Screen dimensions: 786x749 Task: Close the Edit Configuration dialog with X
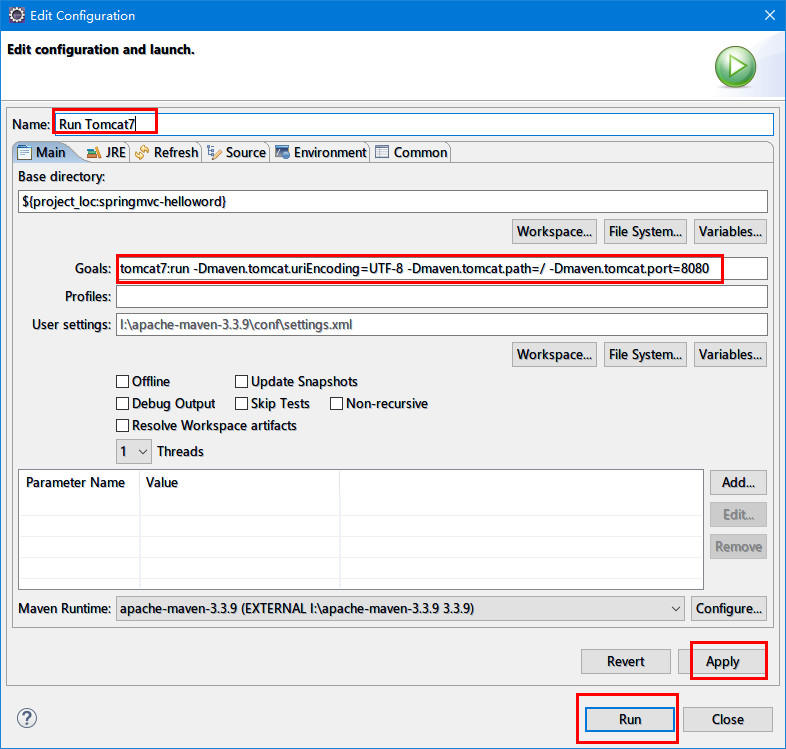(x=769, y=16)
